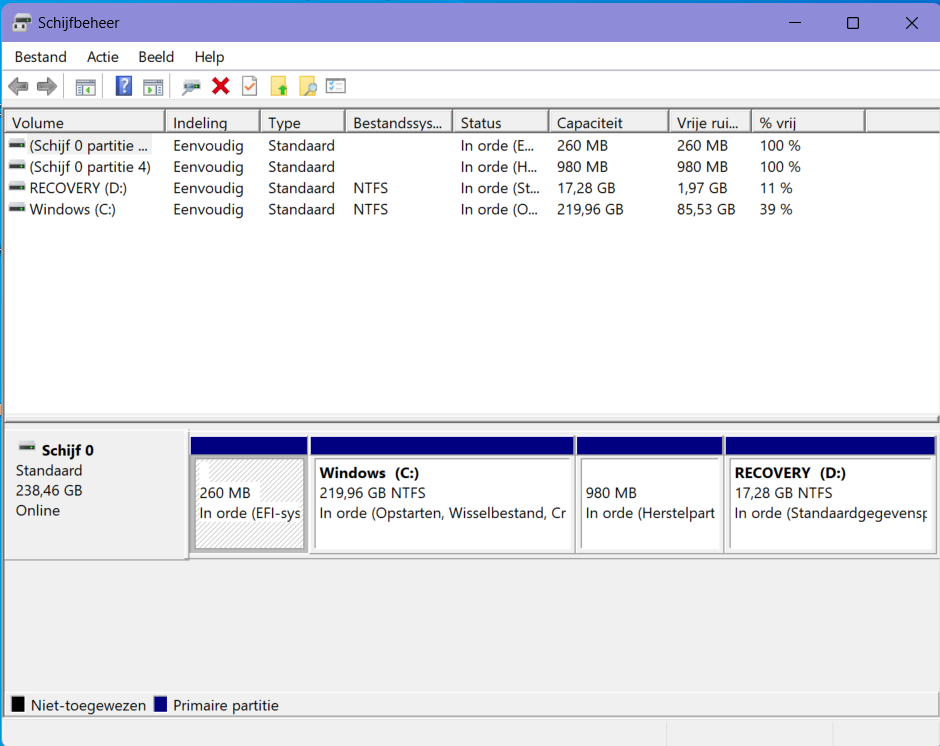Open the Bestand menu

pyautogui.click(x=41, y=57)
